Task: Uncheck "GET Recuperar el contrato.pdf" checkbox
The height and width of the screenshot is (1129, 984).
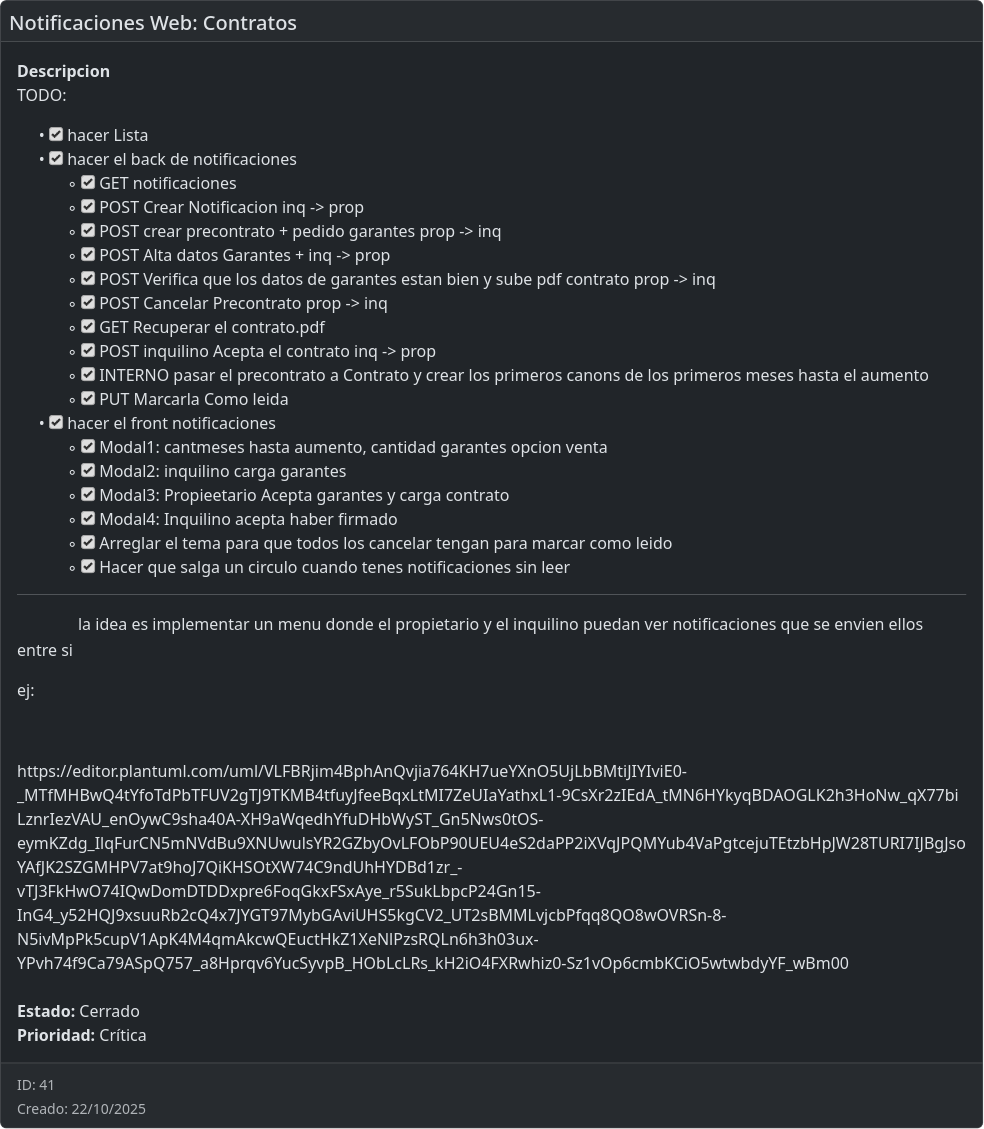Action: point(88,326)
